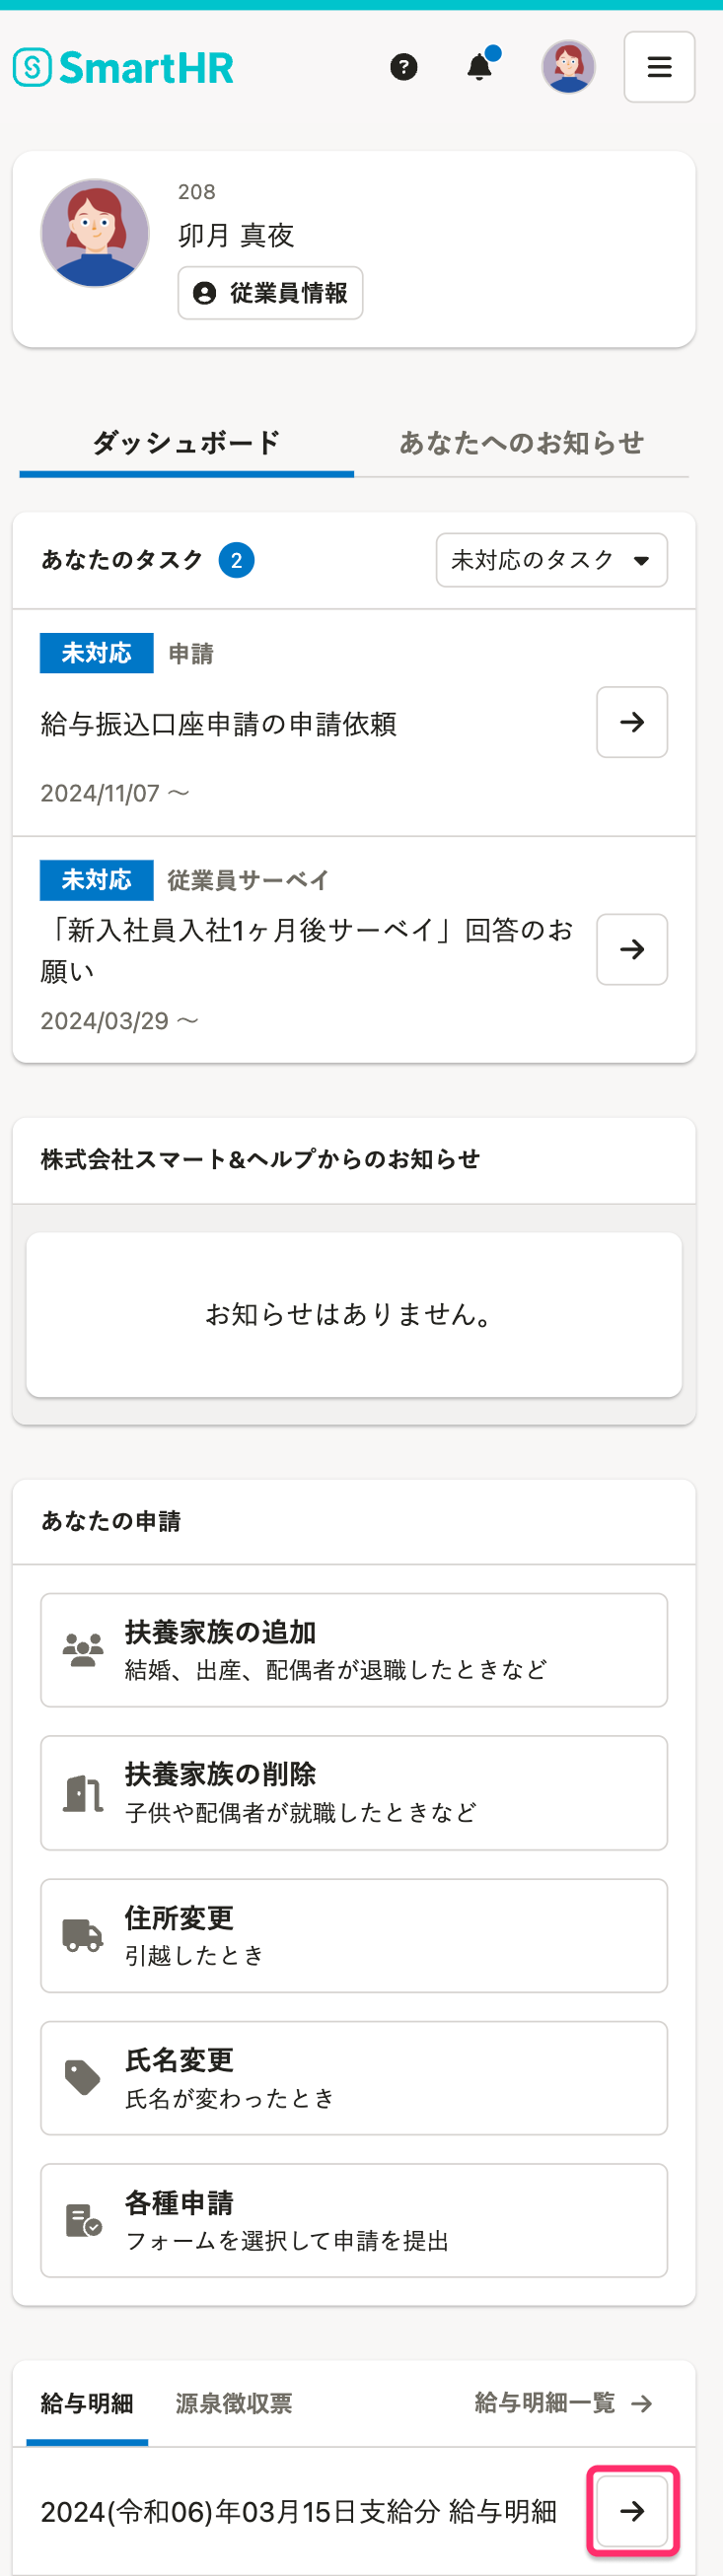Open the 2024年03月15日 給与明細 arrow
723x2576 pixels.
pos(631,2510)
